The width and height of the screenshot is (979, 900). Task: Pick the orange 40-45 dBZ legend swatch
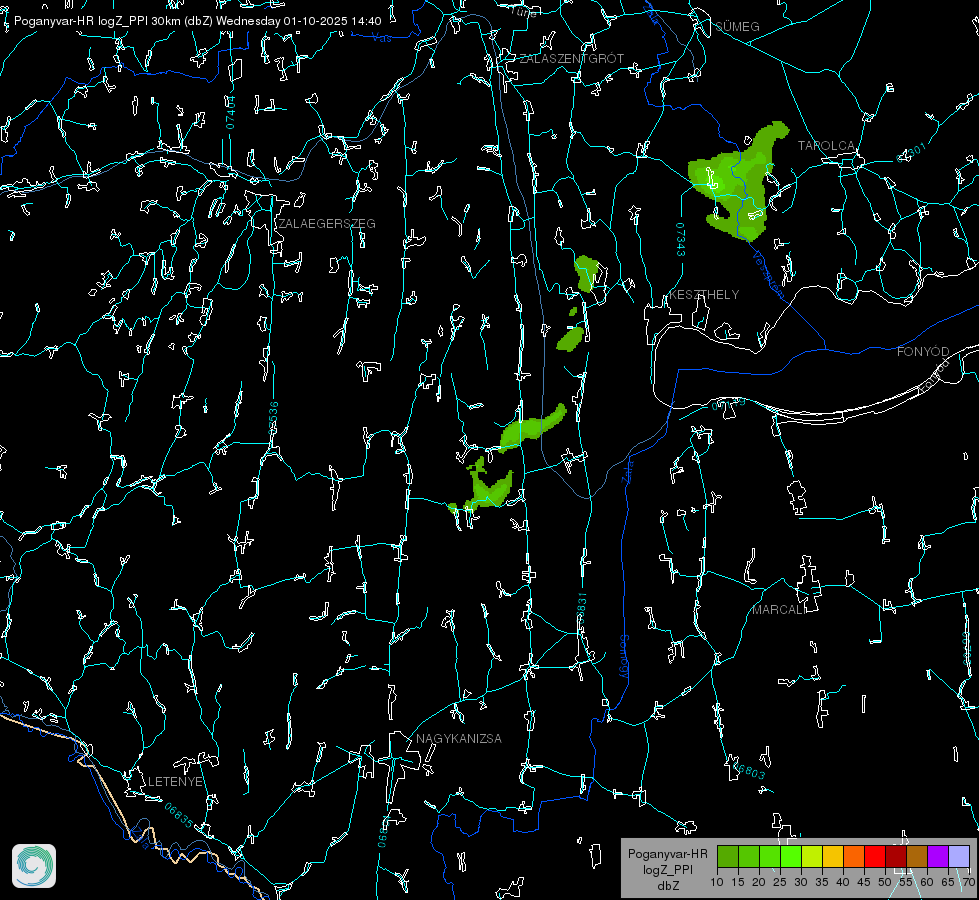coord(854,856)
